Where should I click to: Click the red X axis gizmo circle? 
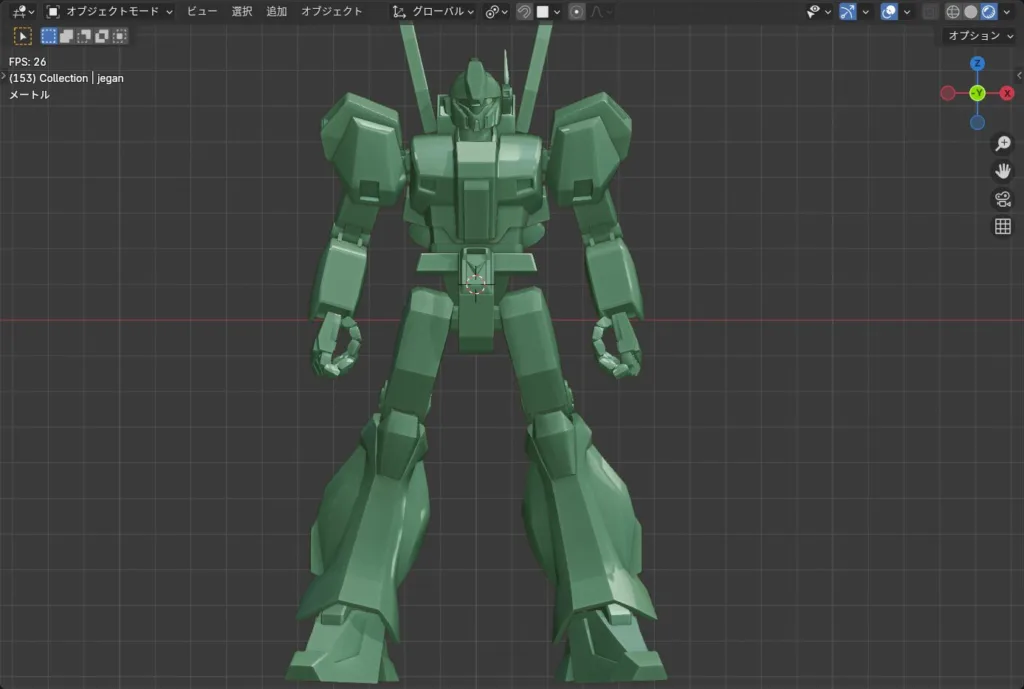tap(1007, 93)
